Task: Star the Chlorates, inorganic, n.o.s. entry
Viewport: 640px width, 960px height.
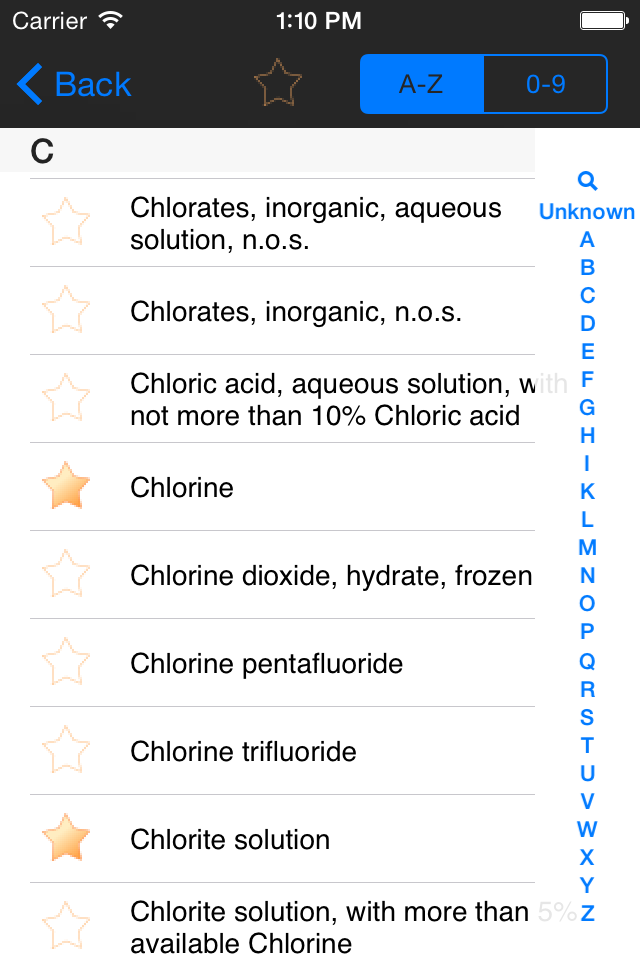Action: (x=66, y=311)
